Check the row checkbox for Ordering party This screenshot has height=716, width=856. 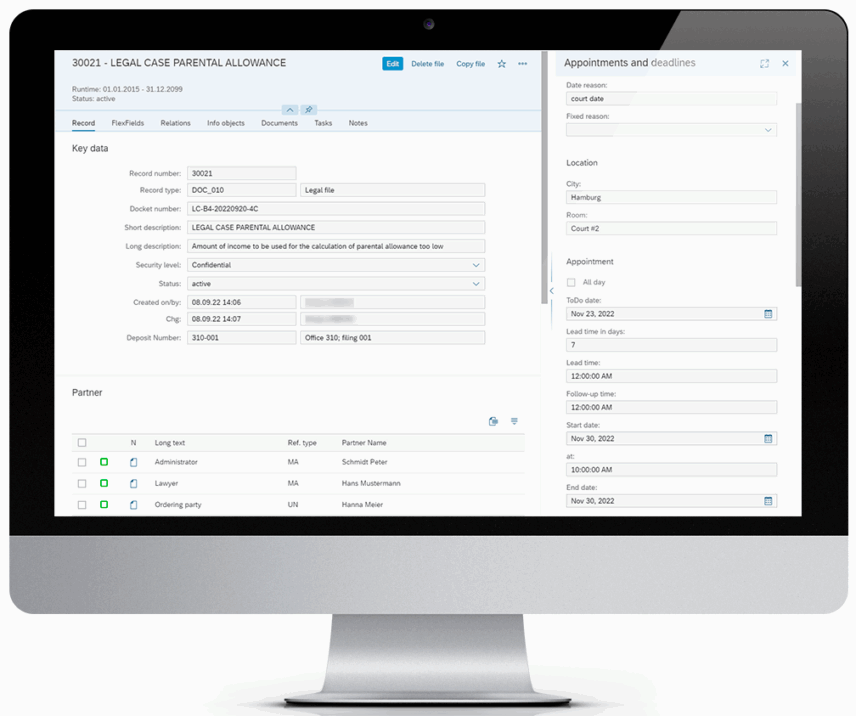coord(81,504)
